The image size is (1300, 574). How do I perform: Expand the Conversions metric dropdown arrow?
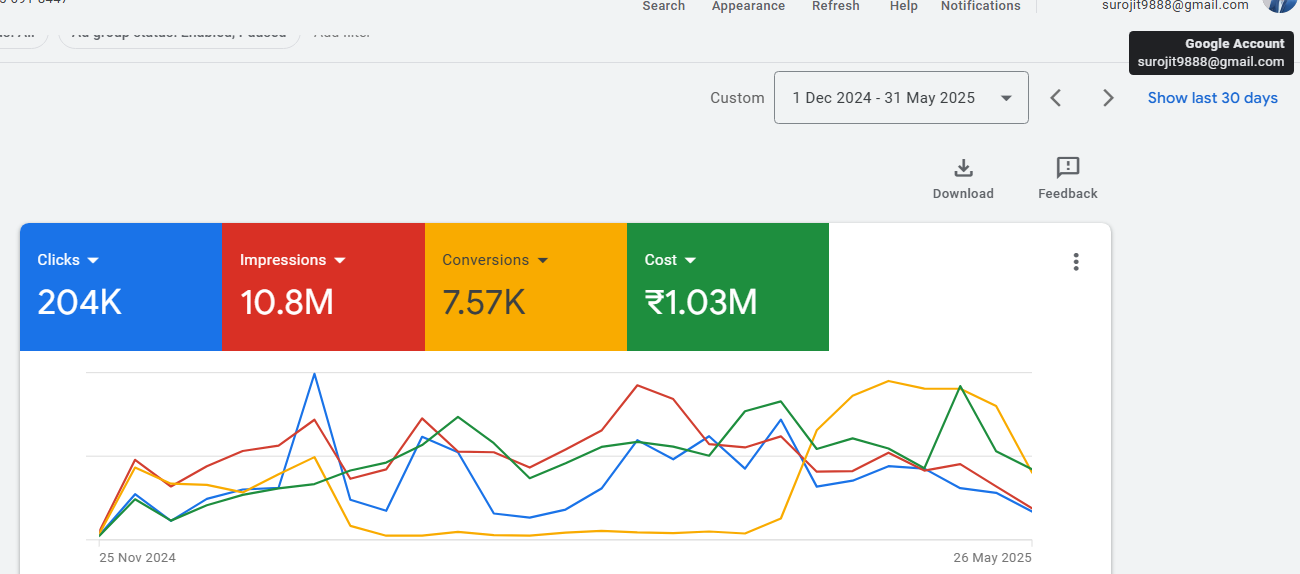[x=543, y=260]
